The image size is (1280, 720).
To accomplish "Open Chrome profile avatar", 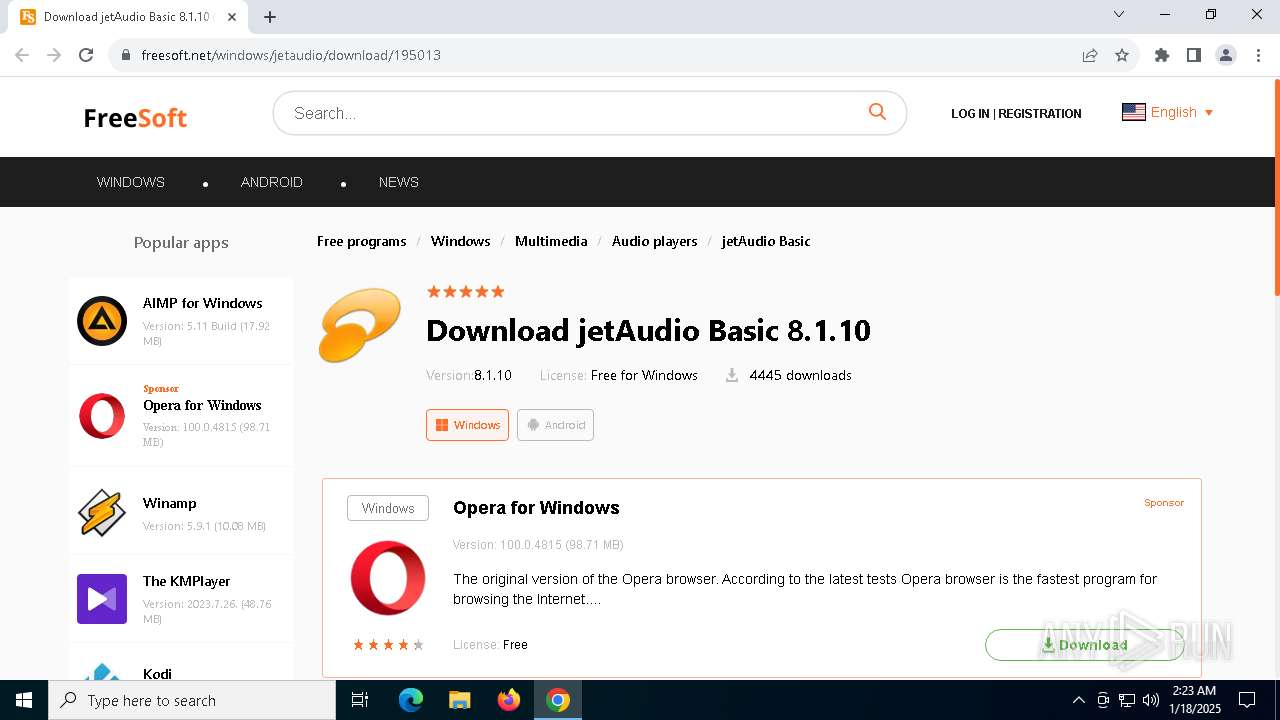I will click(x=1226, y=55).
